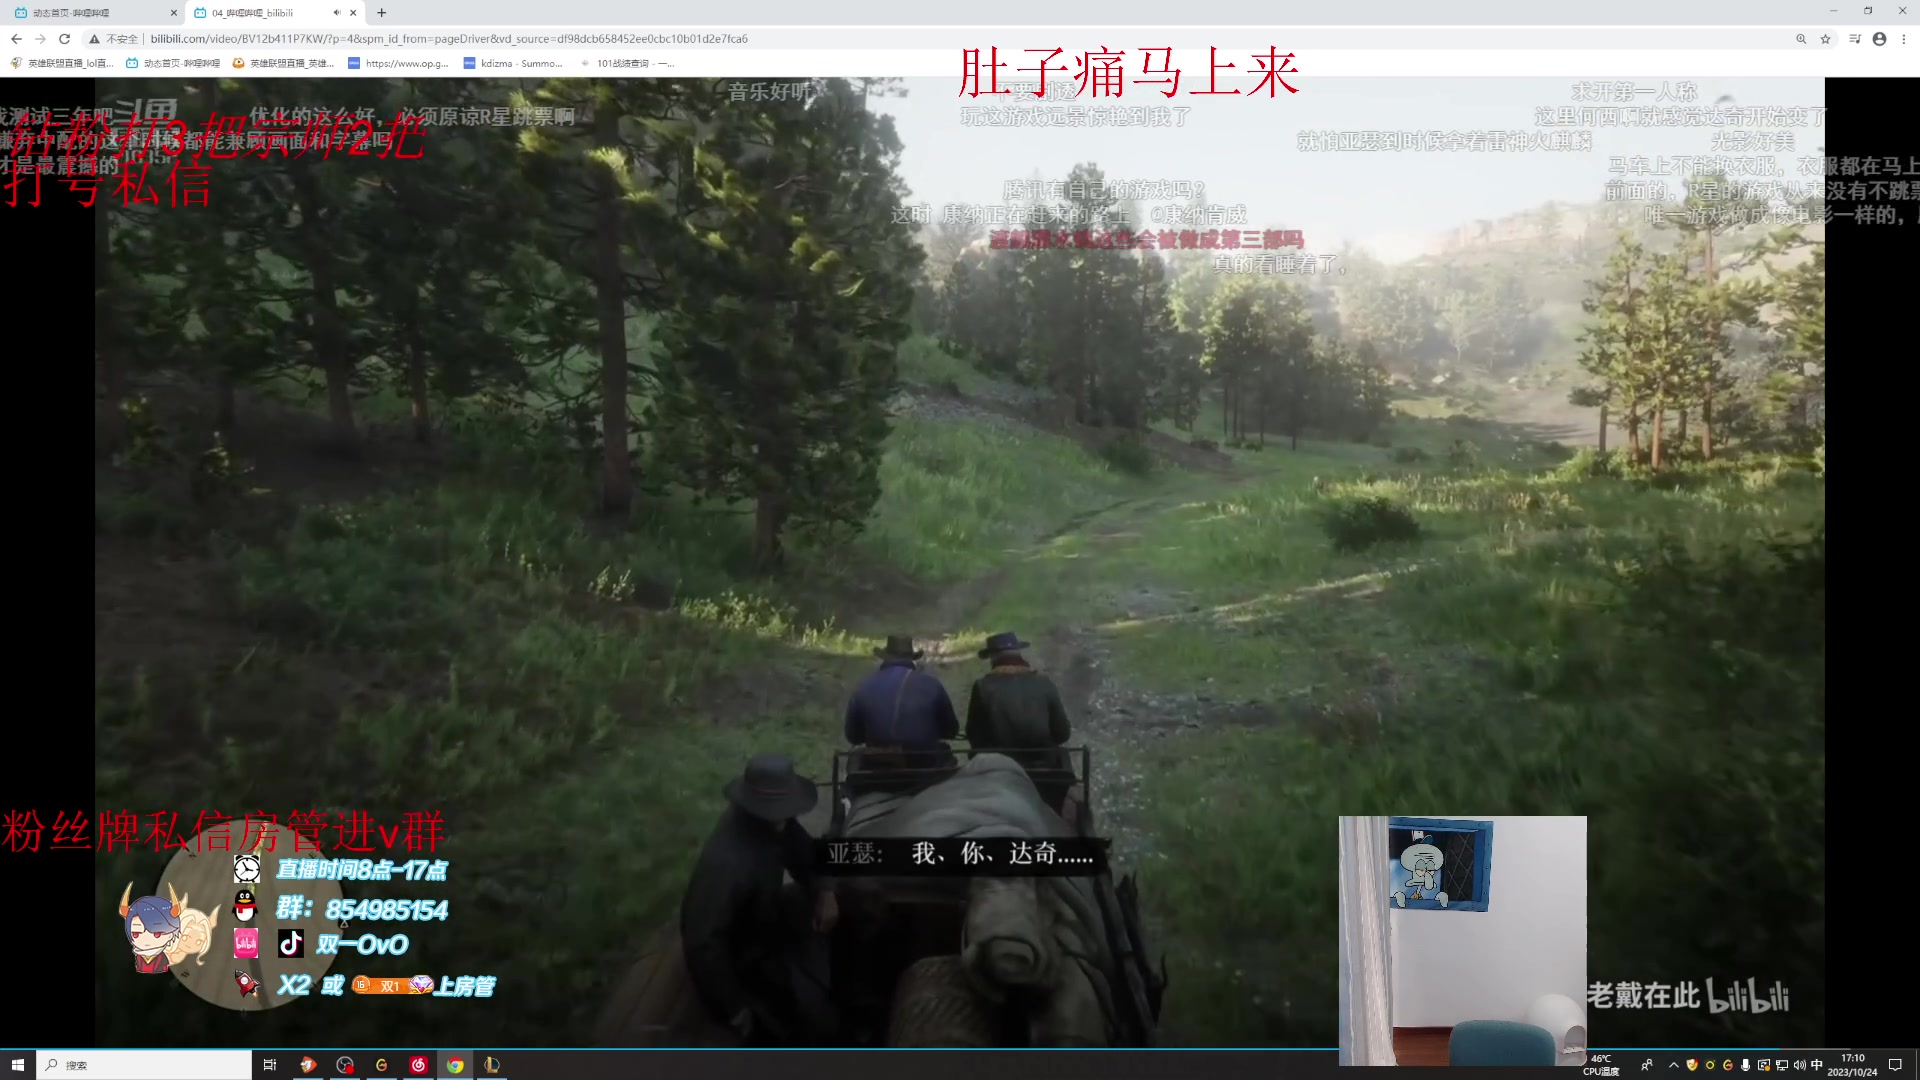Open the Windows Start menu

(17, 1065)
